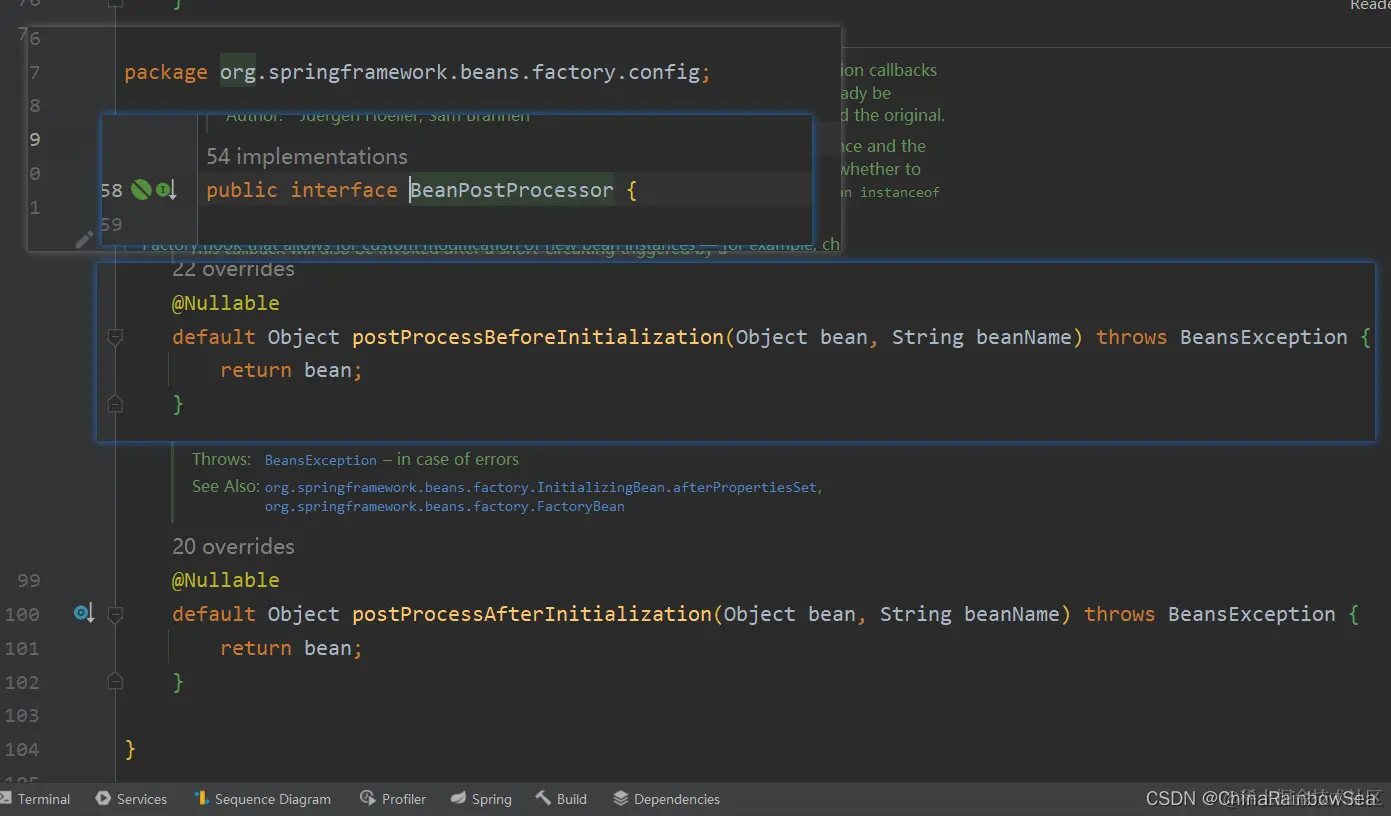The width and height of the screenshot is (1391, 816).
Task: Click the BeanPostProcessor interface name
Action: pyautogui.click(x=512, y=190)
